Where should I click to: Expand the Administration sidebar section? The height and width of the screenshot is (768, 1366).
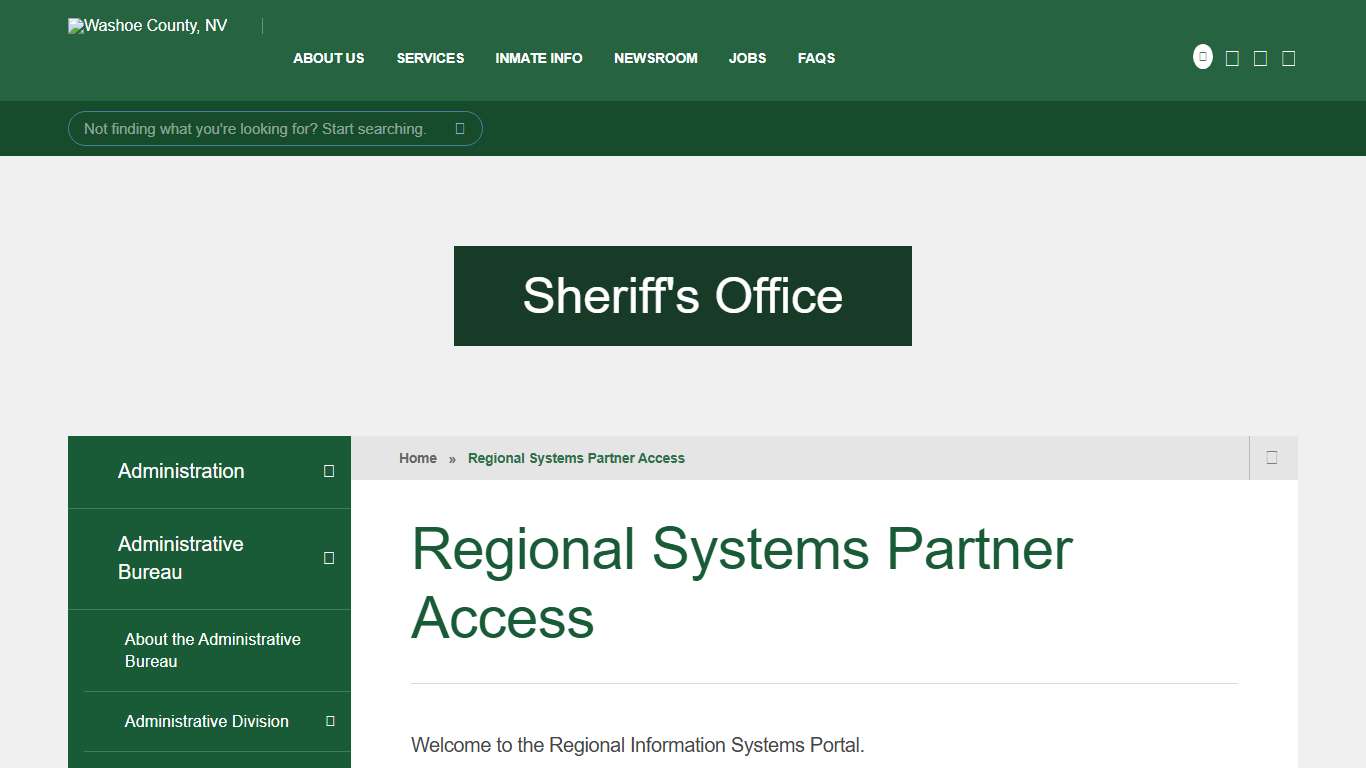pos(329,470)
